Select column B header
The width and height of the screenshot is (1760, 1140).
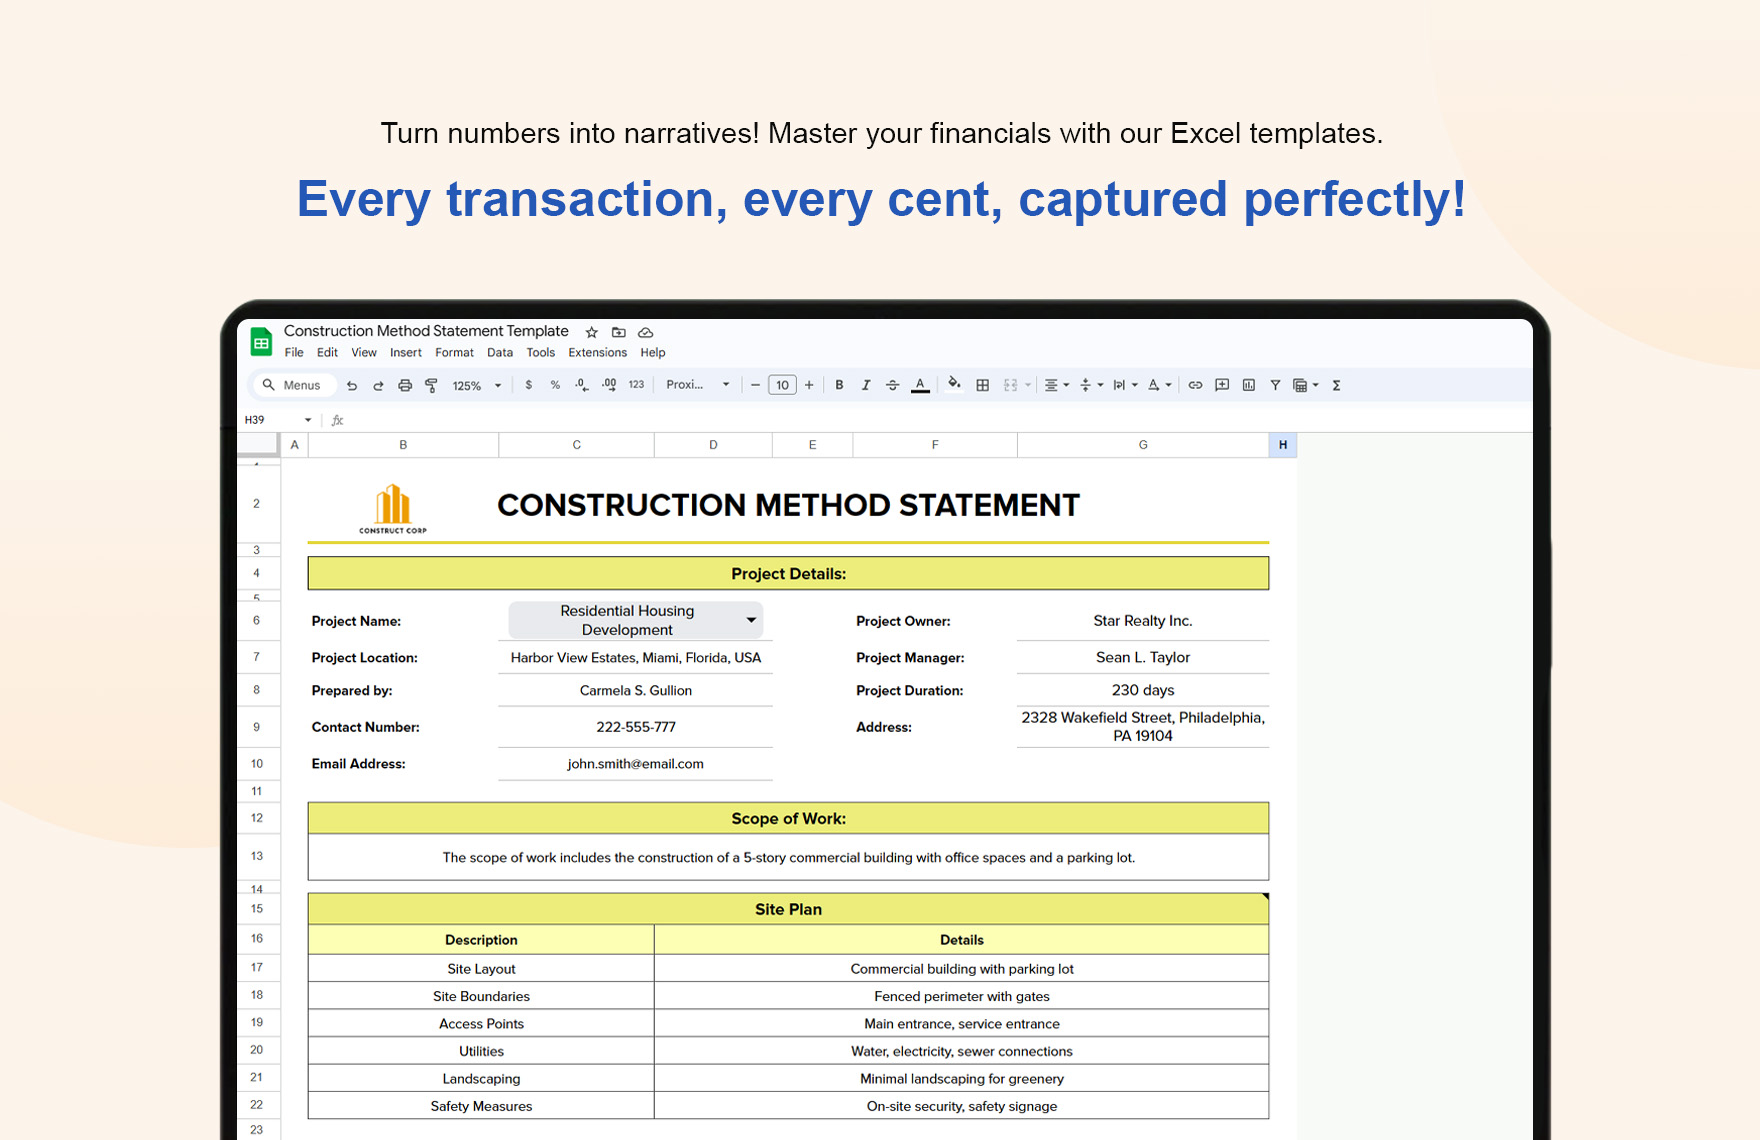coord(403,445)
